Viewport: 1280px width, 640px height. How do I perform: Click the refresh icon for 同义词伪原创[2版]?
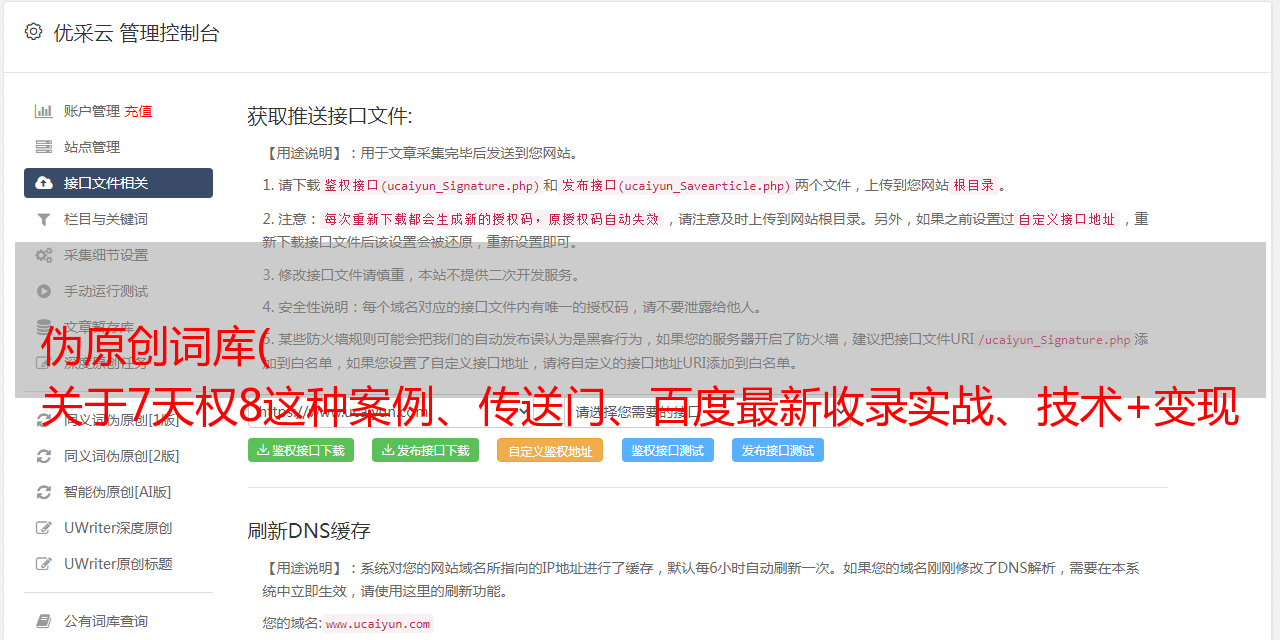pyautogui.click(x=44, y=456)
